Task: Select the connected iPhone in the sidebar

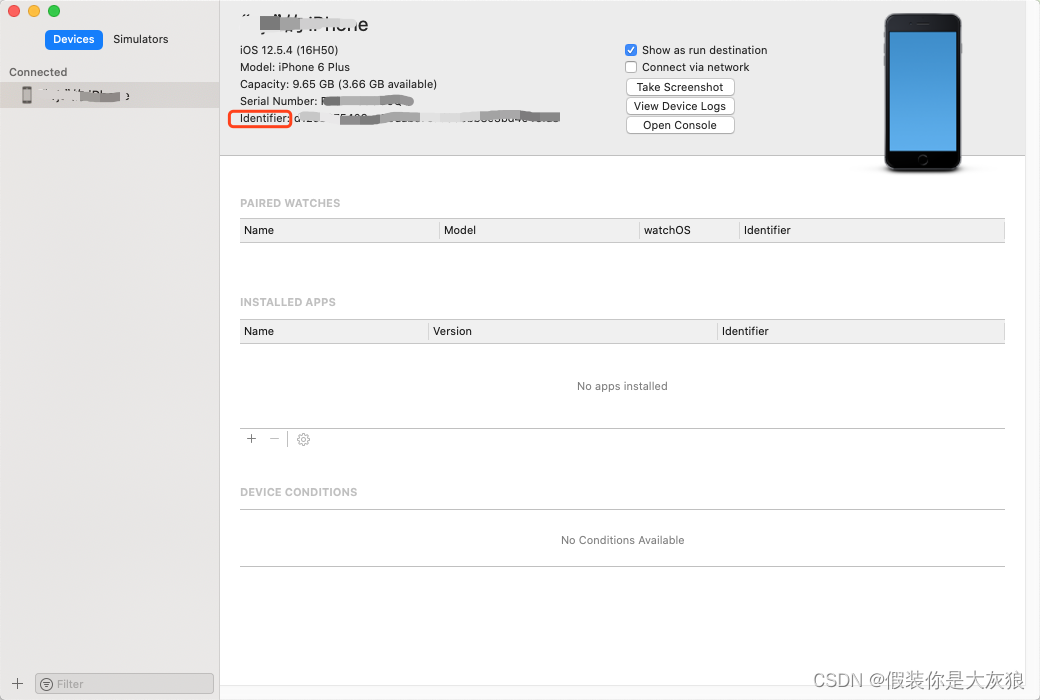Action: point(100,94)
